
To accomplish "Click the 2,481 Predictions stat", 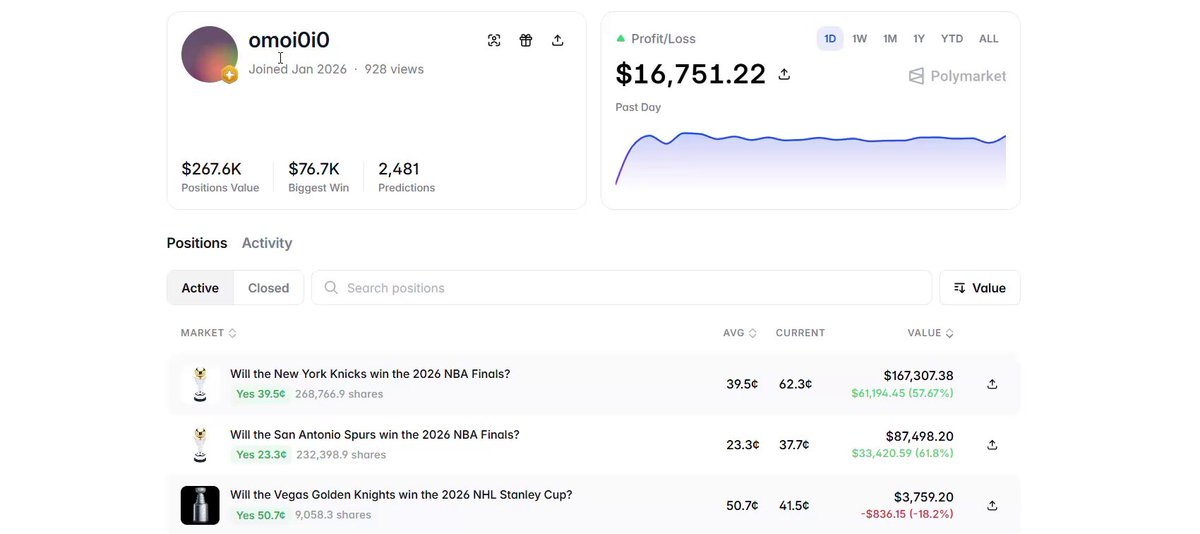I will point(406,177).
